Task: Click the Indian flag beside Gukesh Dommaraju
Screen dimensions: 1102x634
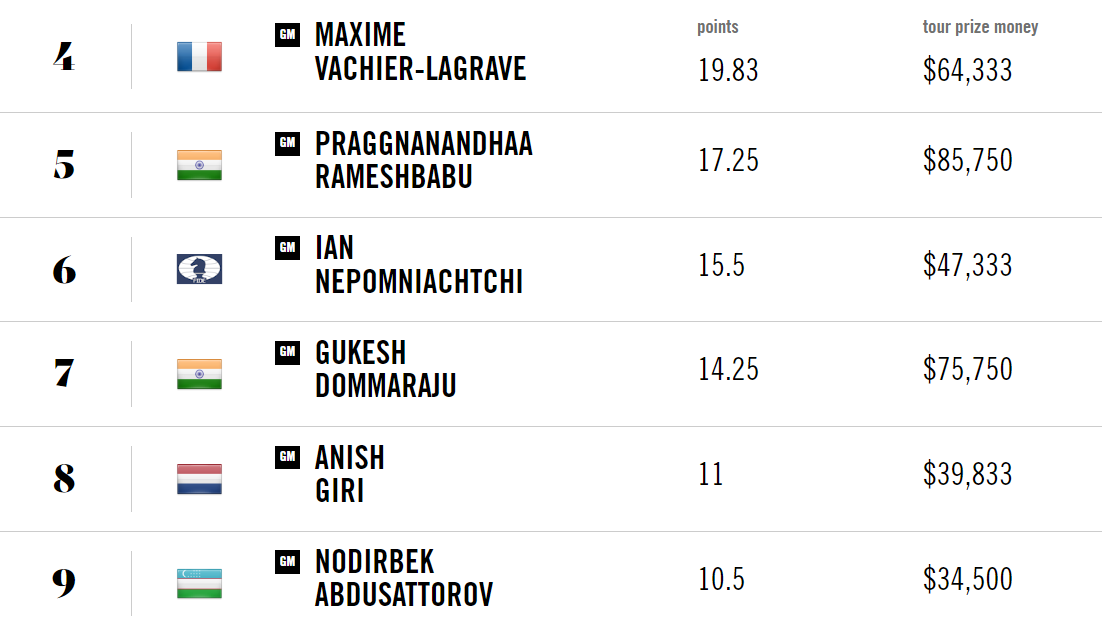Action: pos(200,374)
